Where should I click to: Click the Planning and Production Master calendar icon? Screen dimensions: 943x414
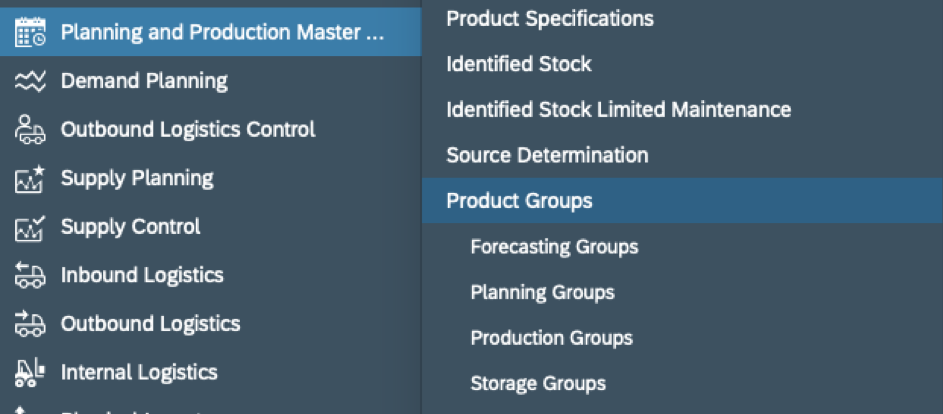point(30,32)
